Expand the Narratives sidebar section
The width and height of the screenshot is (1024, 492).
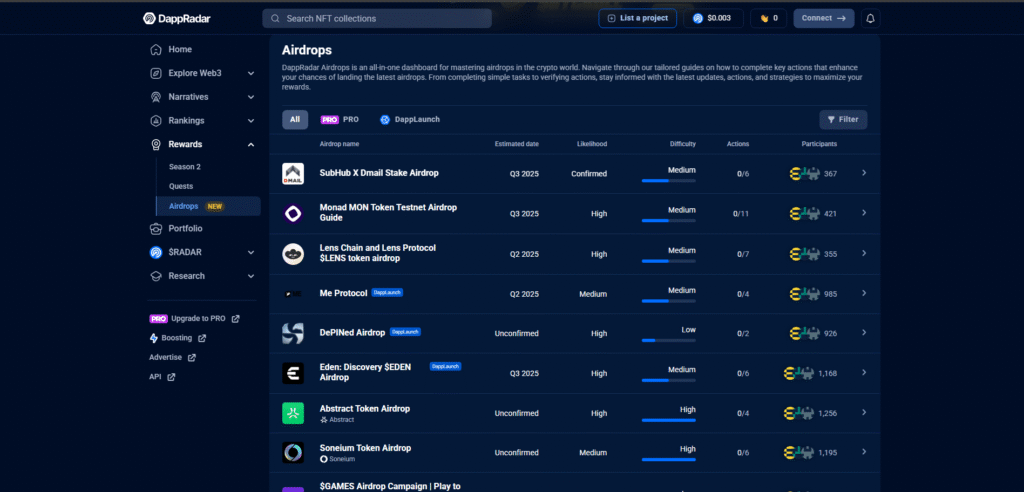click(x=251, y=97)
